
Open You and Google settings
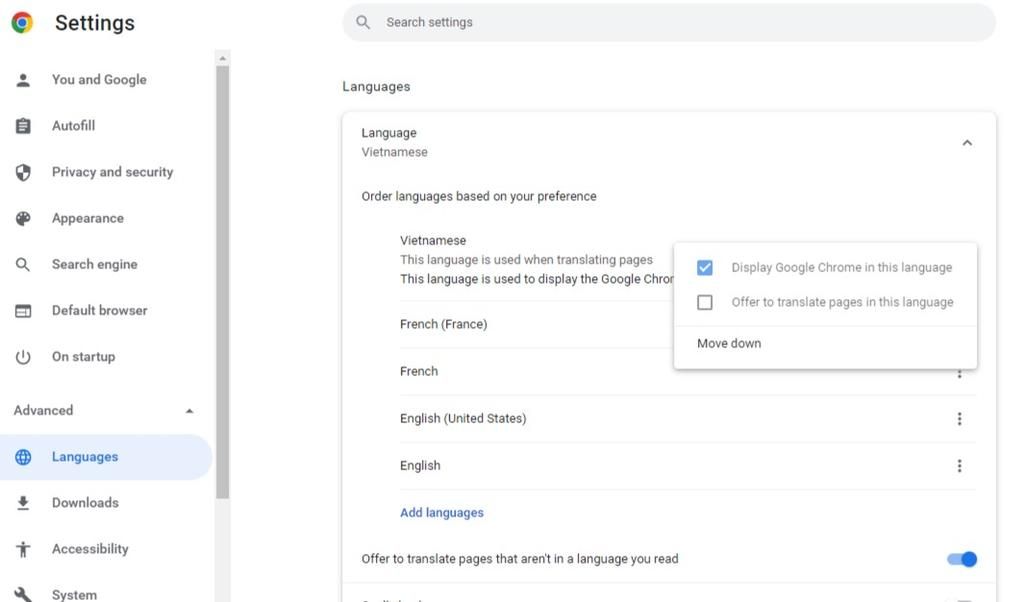[99, 80]
